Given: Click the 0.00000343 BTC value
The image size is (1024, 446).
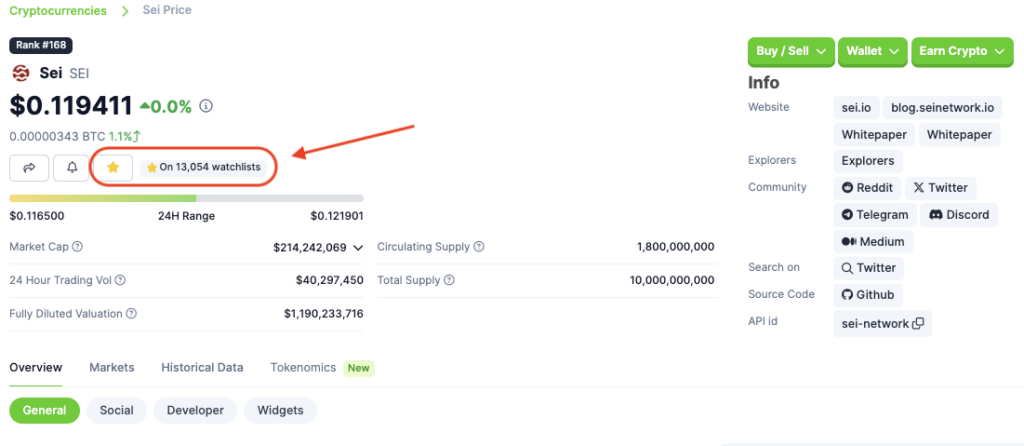Looking at the screenshot, I should 57,137.
